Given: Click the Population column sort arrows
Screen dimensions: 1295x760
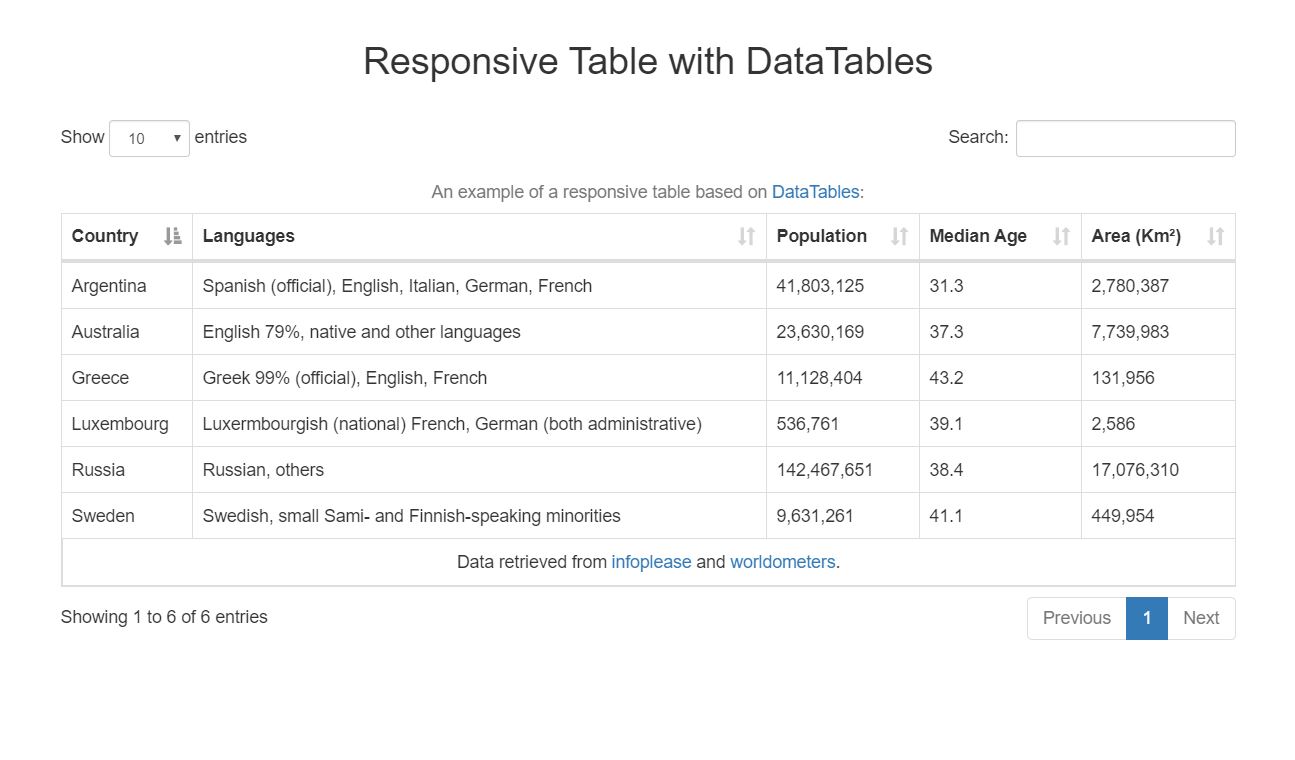Looking at the screenshot, I should tap(899, 236).
